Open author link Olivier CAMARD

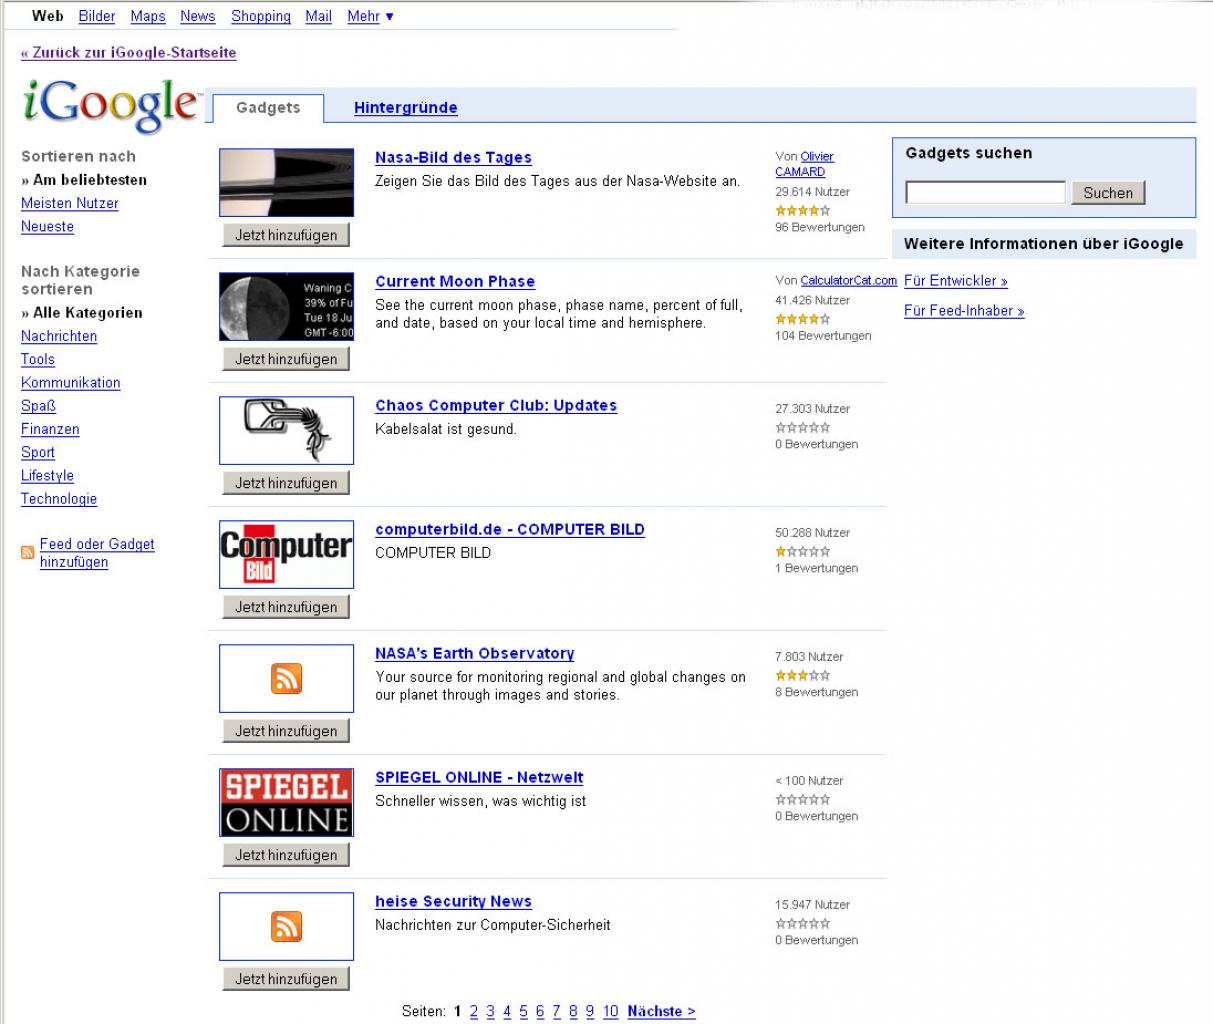point(804,164)
